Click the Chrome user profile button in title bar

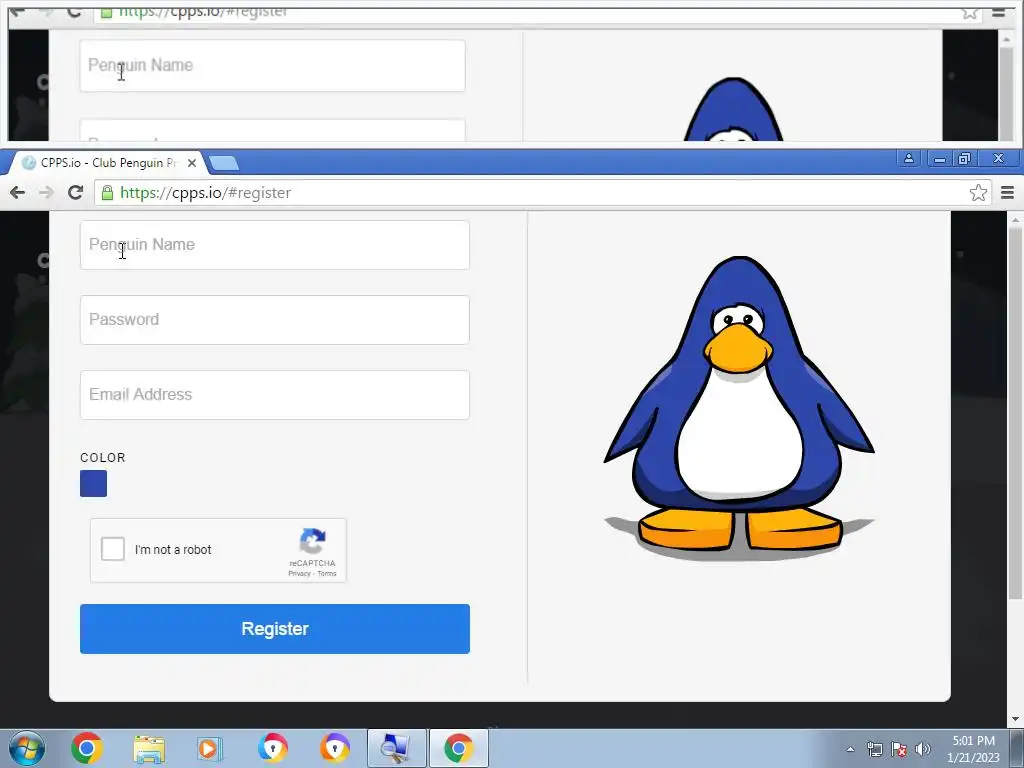[908, 158]
